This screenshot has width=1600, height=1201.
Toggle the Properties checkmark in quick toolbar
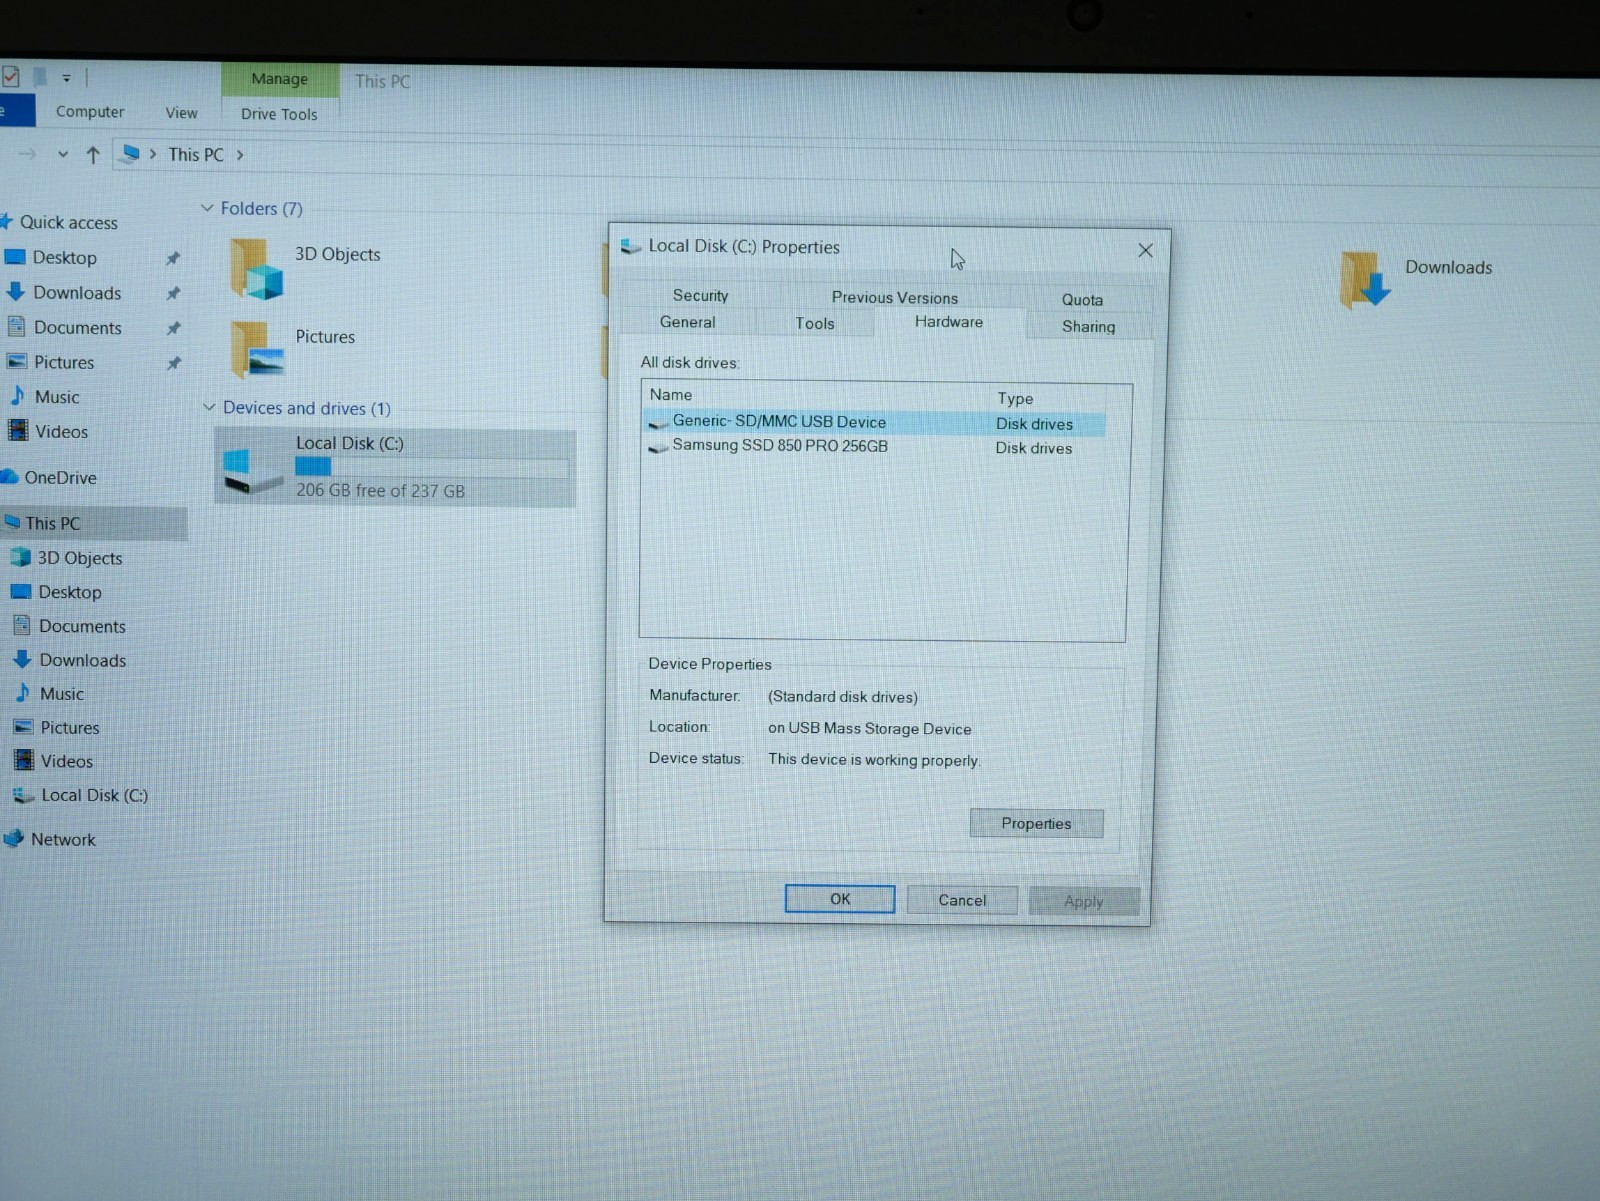point(10,76)
